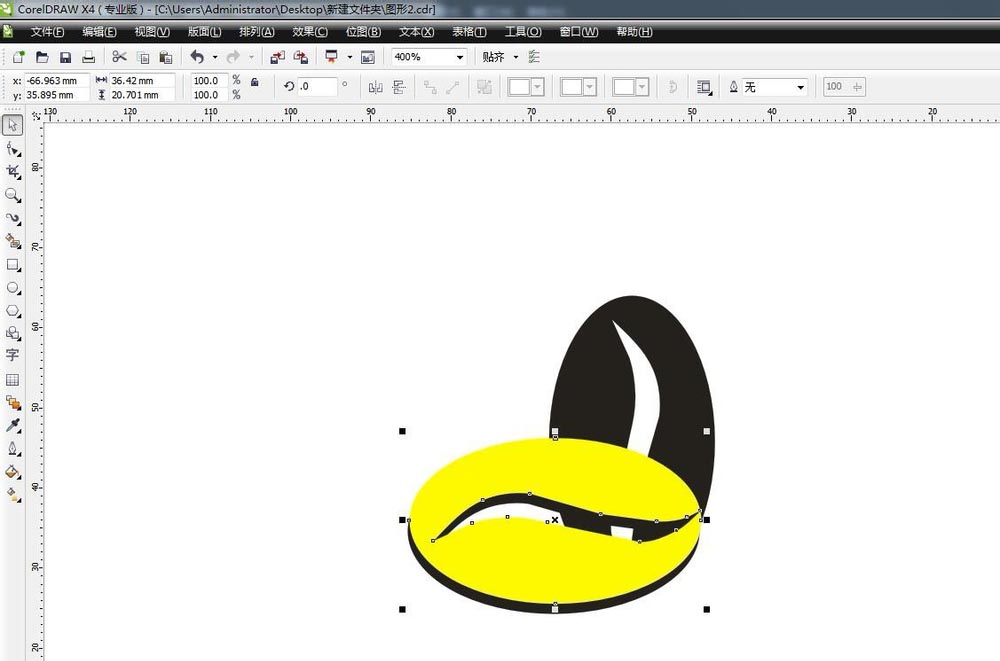1000x661 pixels.
Task: Select the Table tool
Action: (13, 380)
